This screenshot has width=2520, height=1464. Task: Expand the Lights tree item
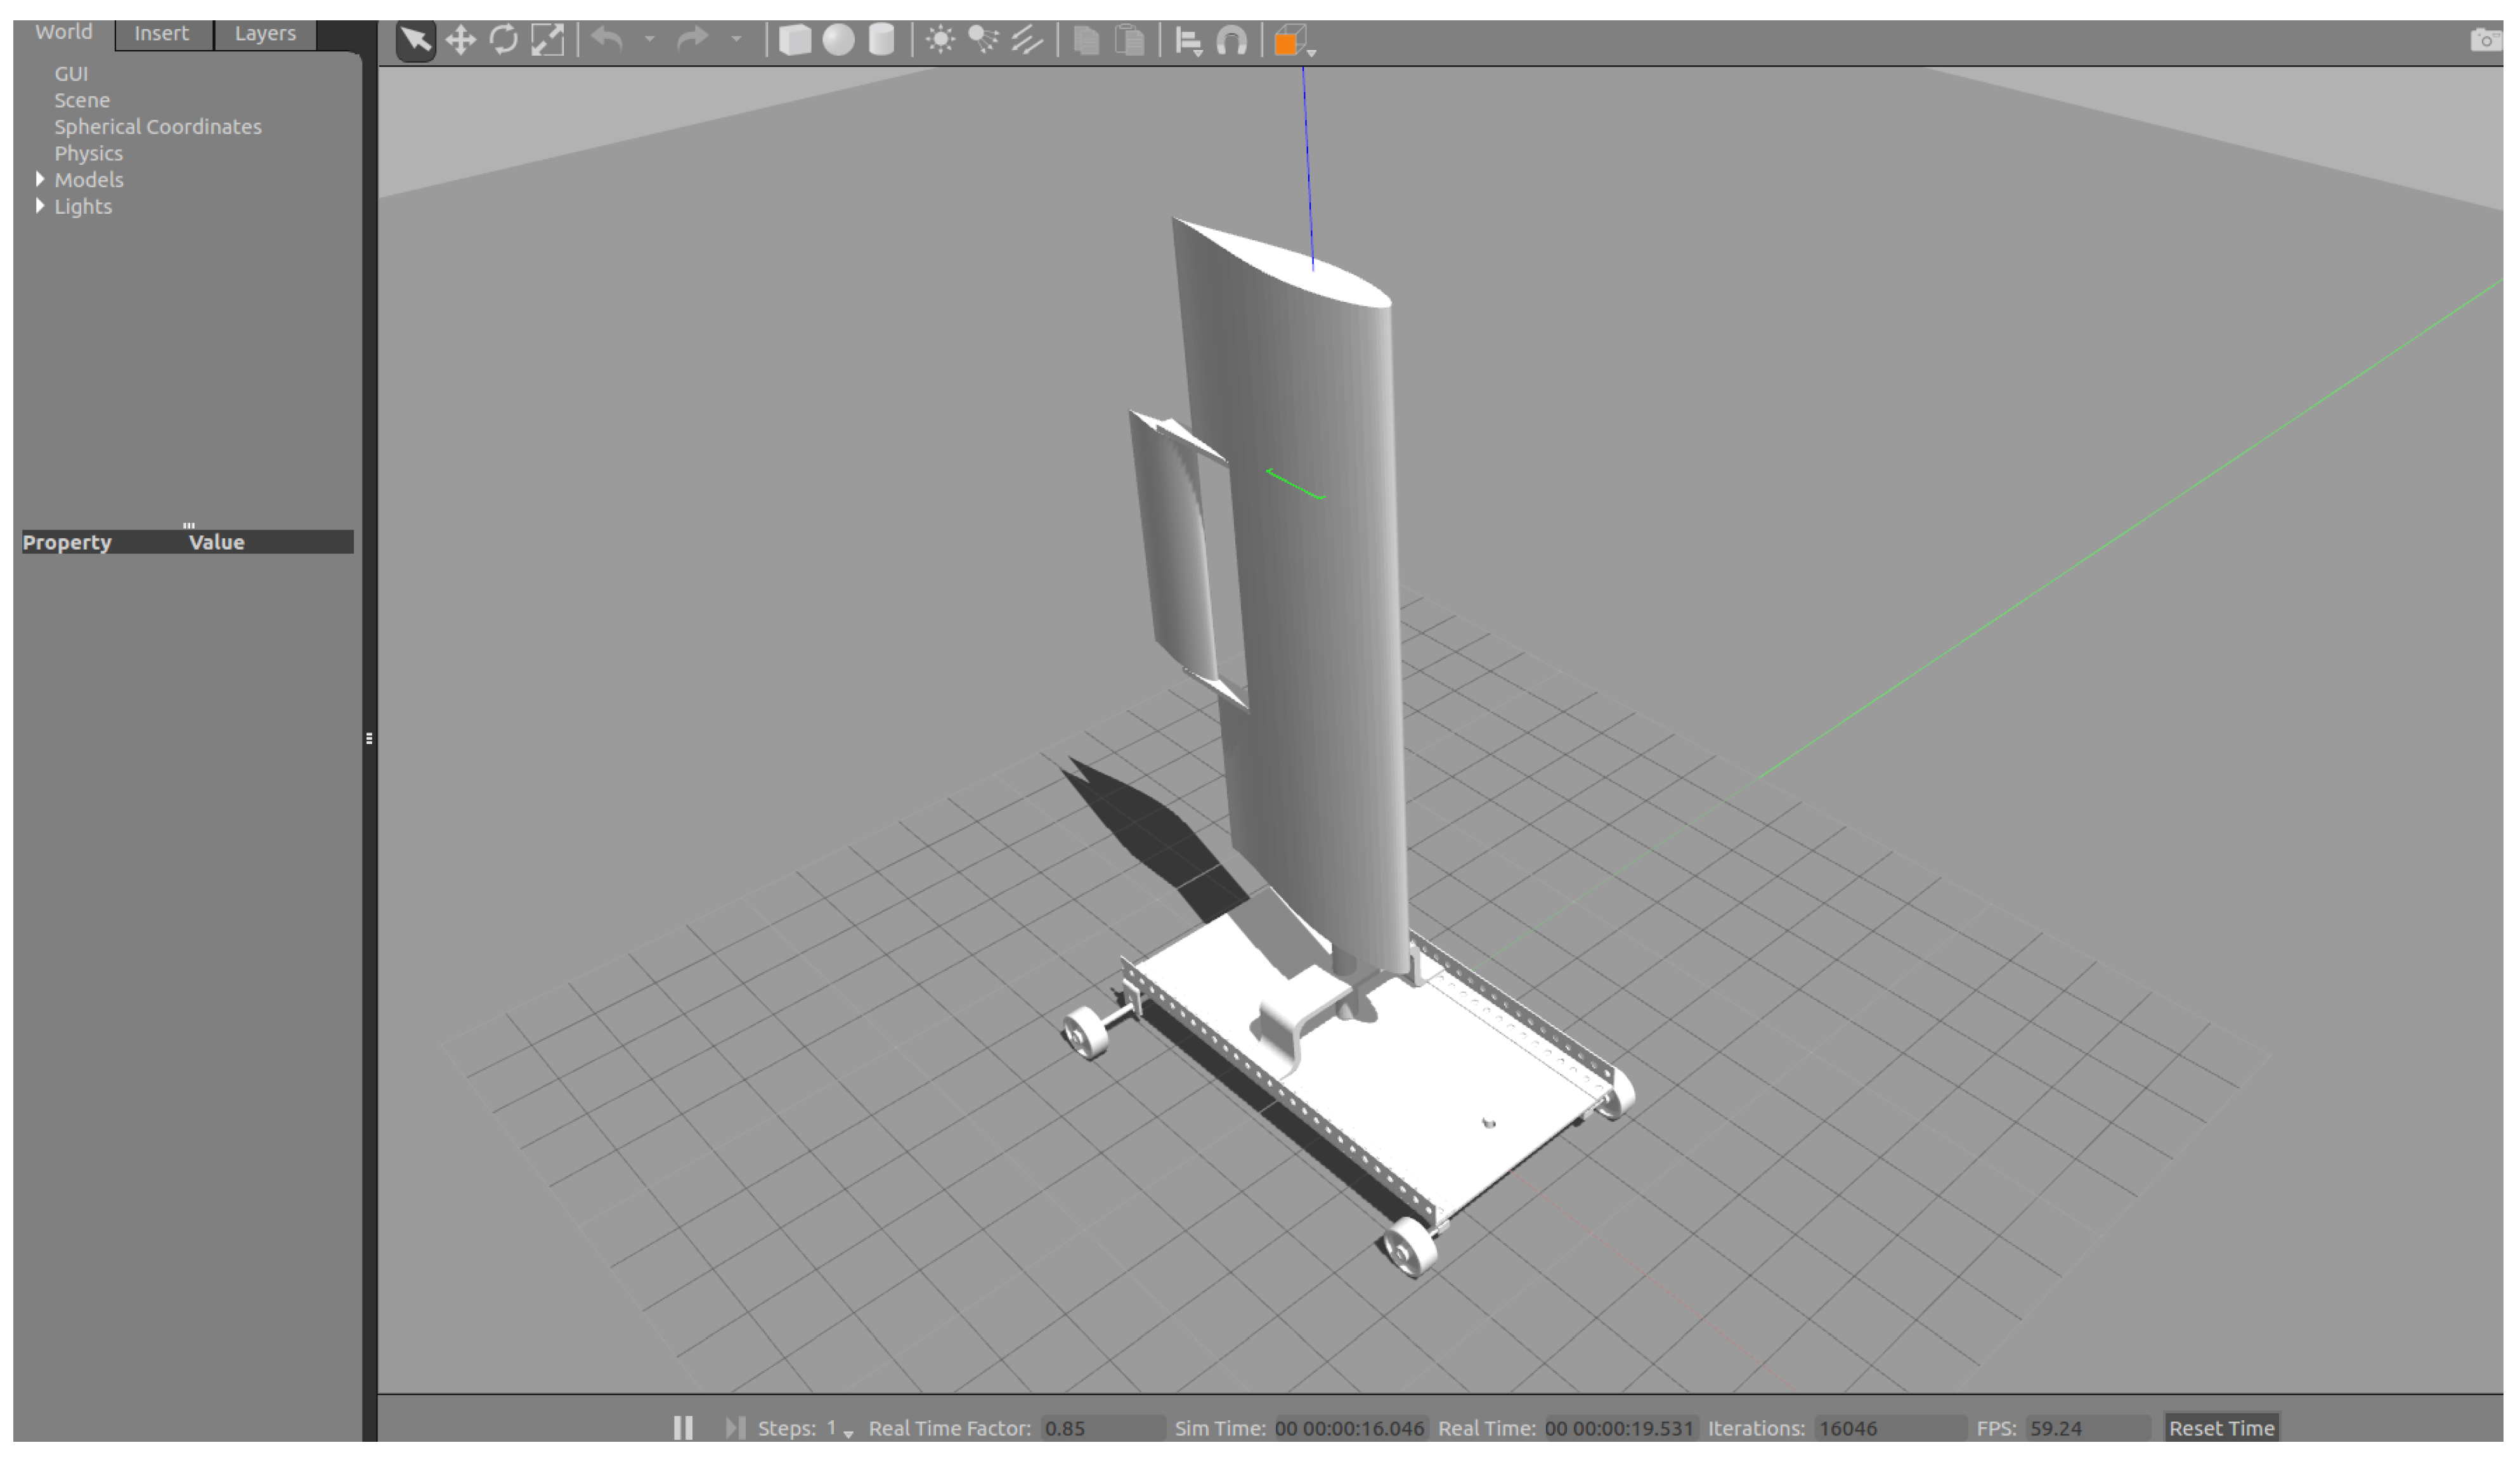(x=40, y=206)
